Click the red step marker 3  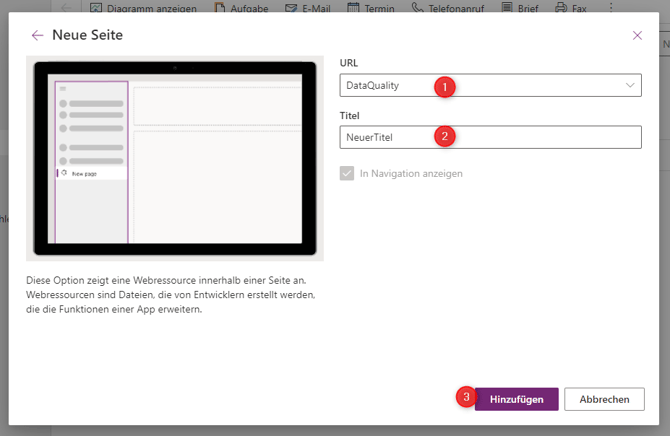click(464, 398)
